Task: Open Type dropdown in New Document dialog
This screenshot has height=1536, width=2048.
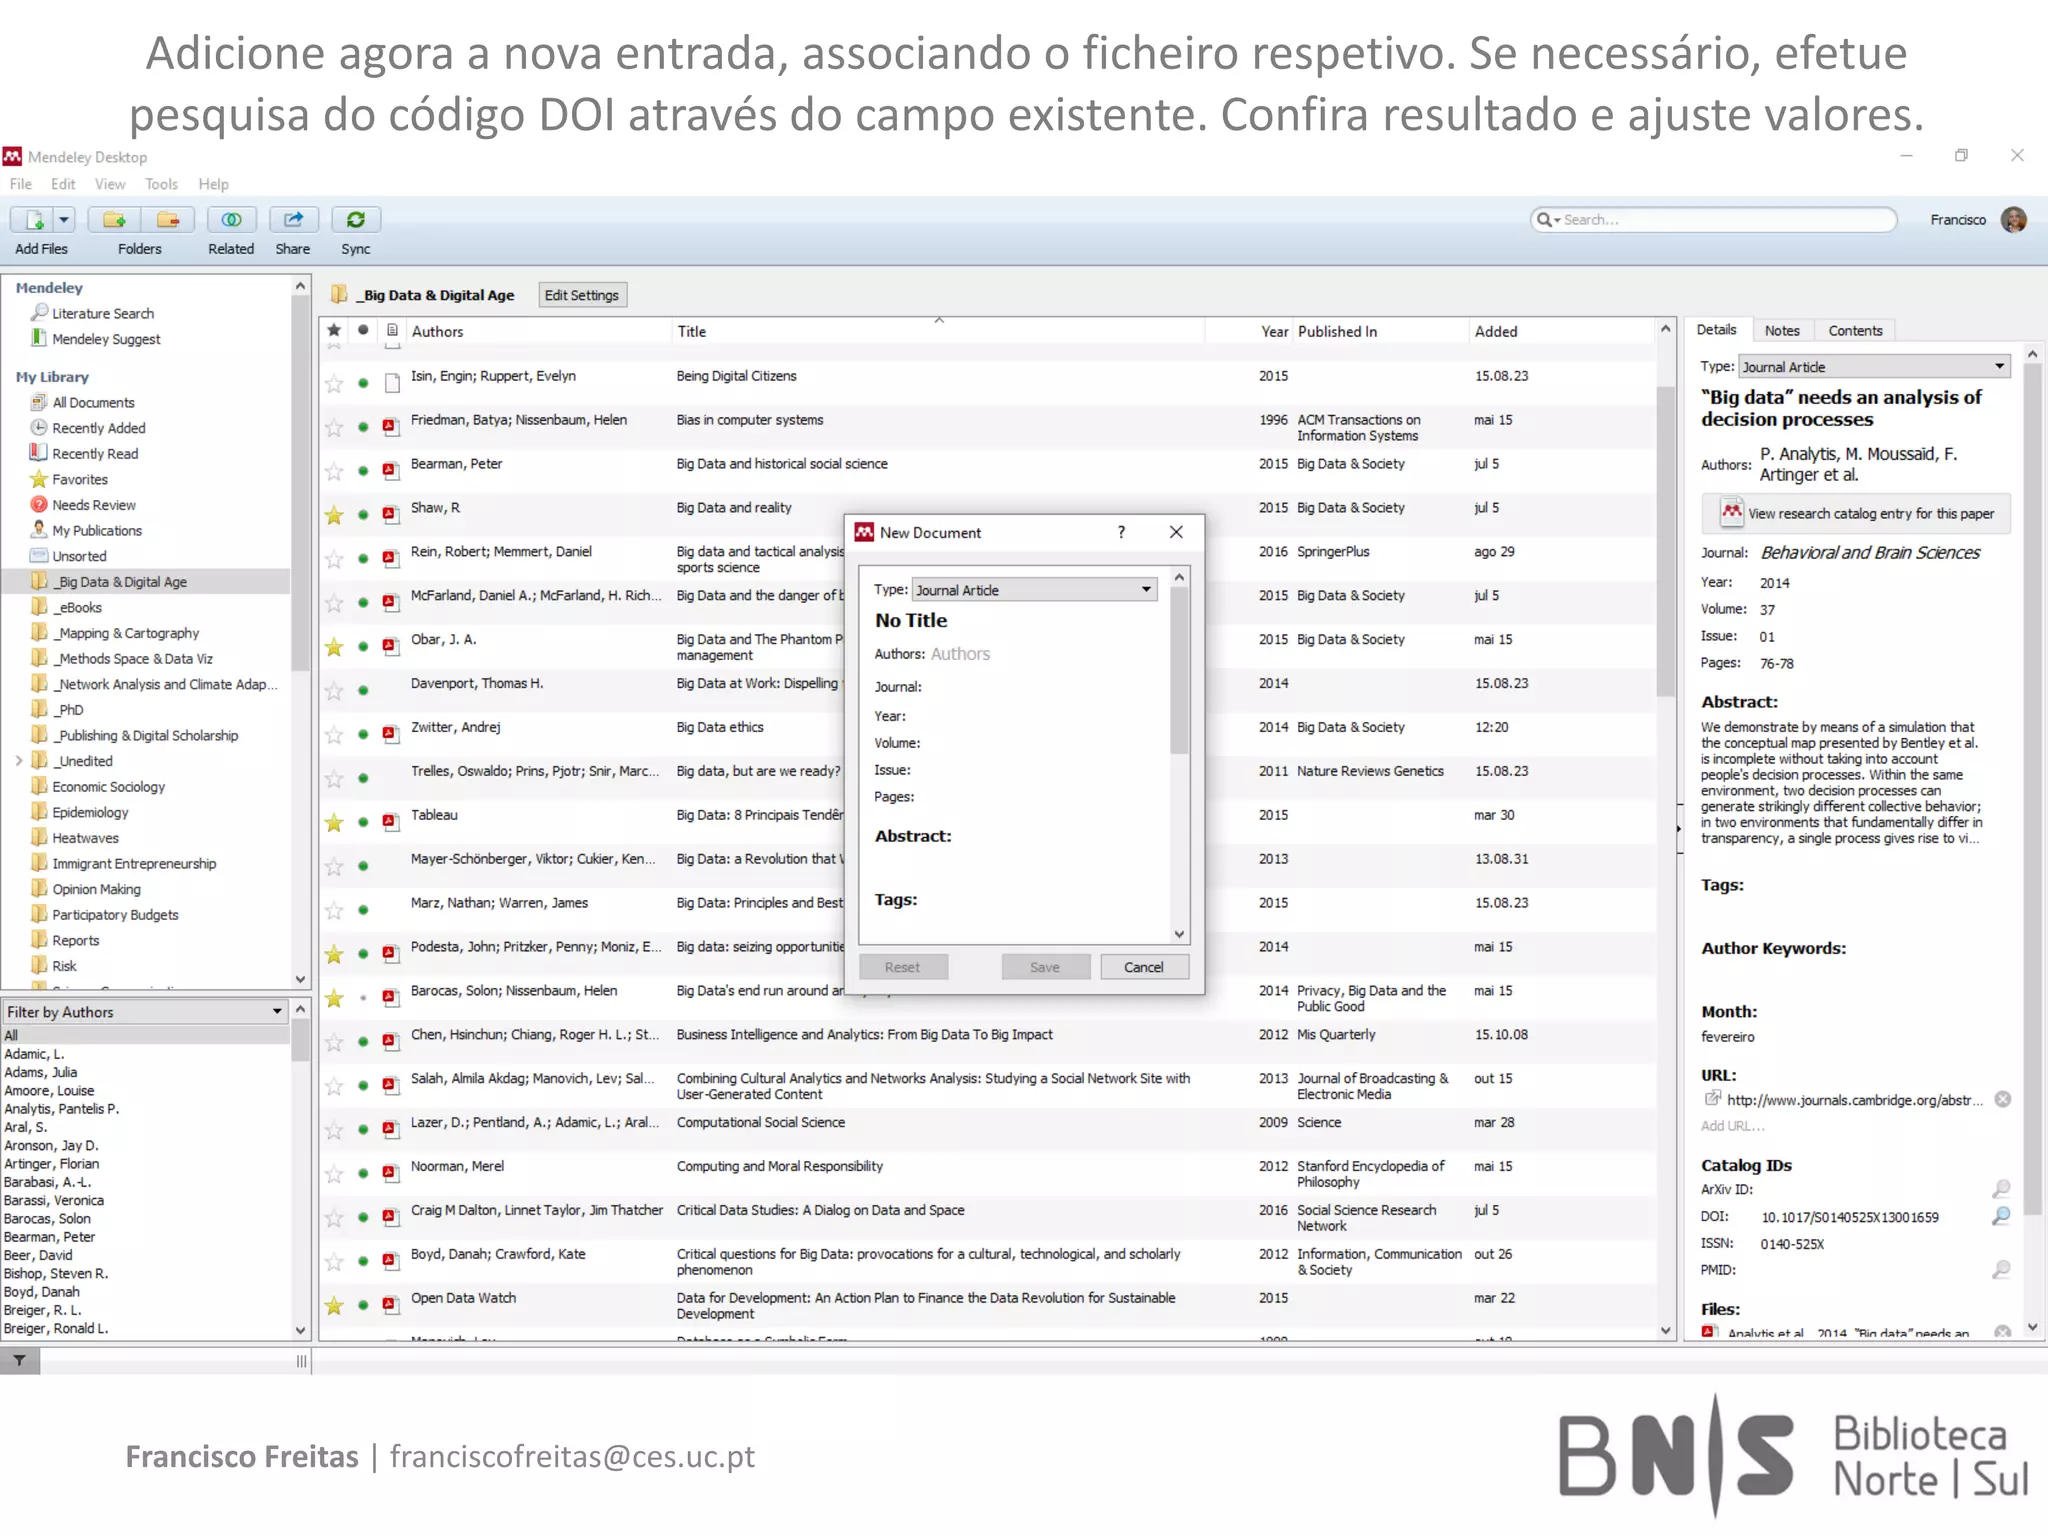Action: point(1034,590)
